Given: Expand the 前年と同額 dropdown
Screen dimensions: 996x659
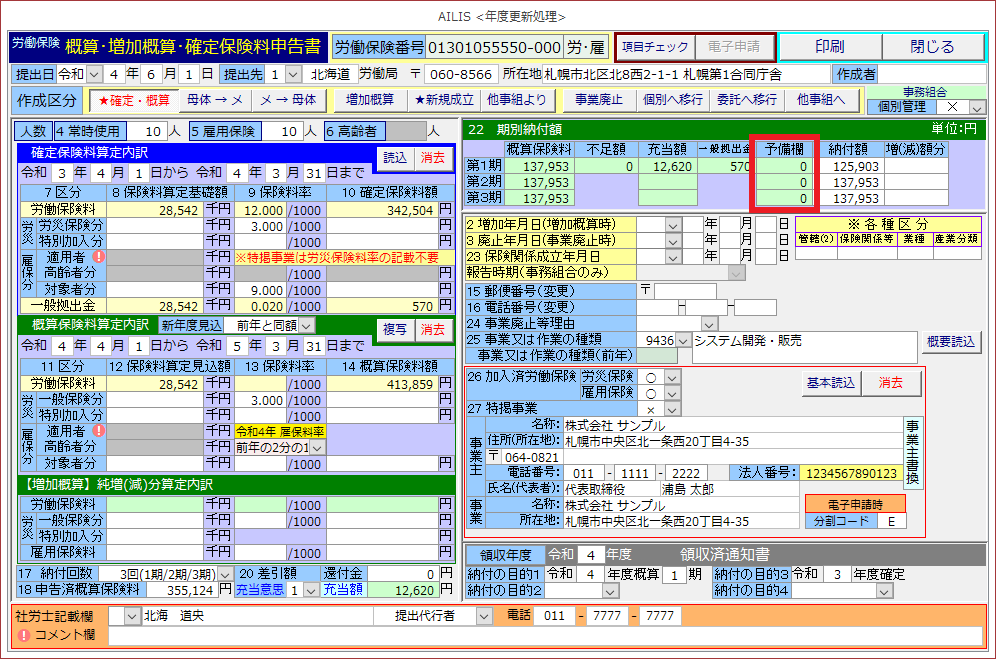Looking at the screenshot, I should click(306, 325).
